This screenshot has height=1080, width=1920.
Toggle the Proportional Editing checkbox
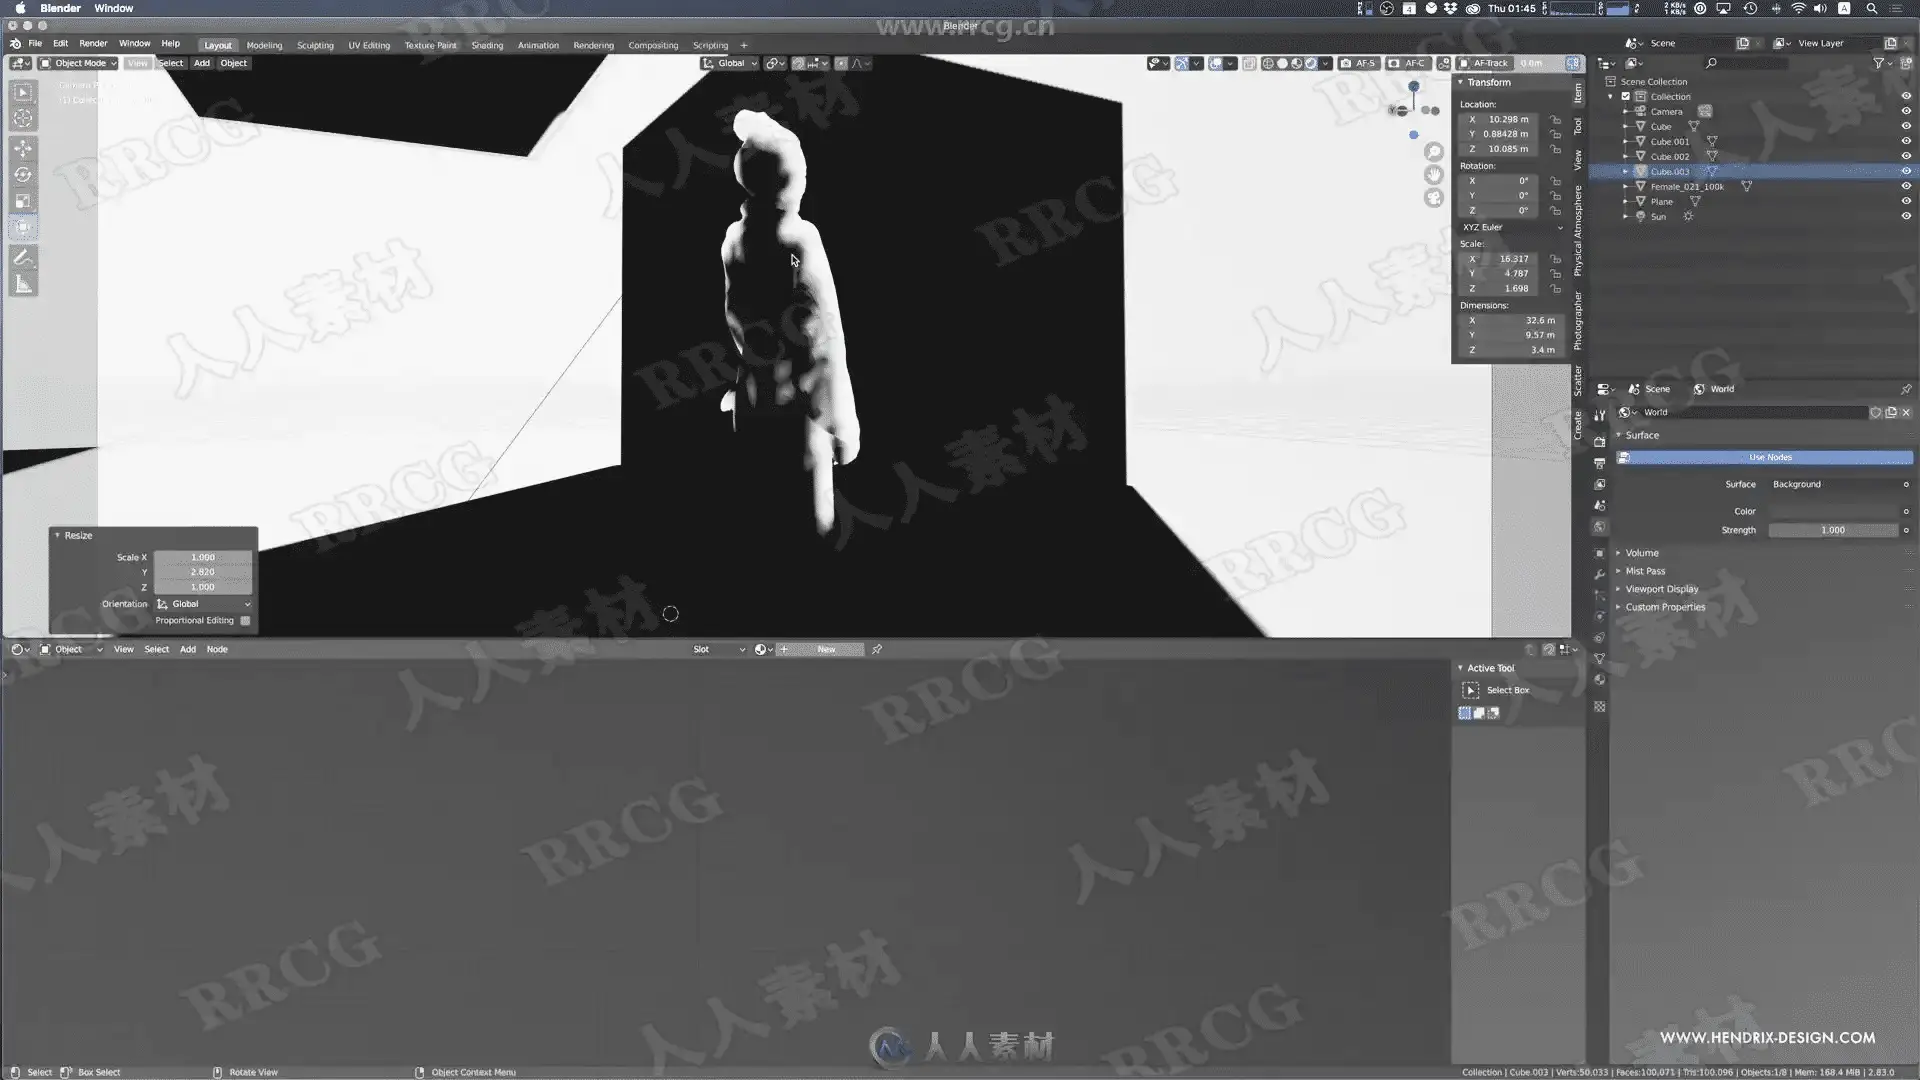pos(245,621)
